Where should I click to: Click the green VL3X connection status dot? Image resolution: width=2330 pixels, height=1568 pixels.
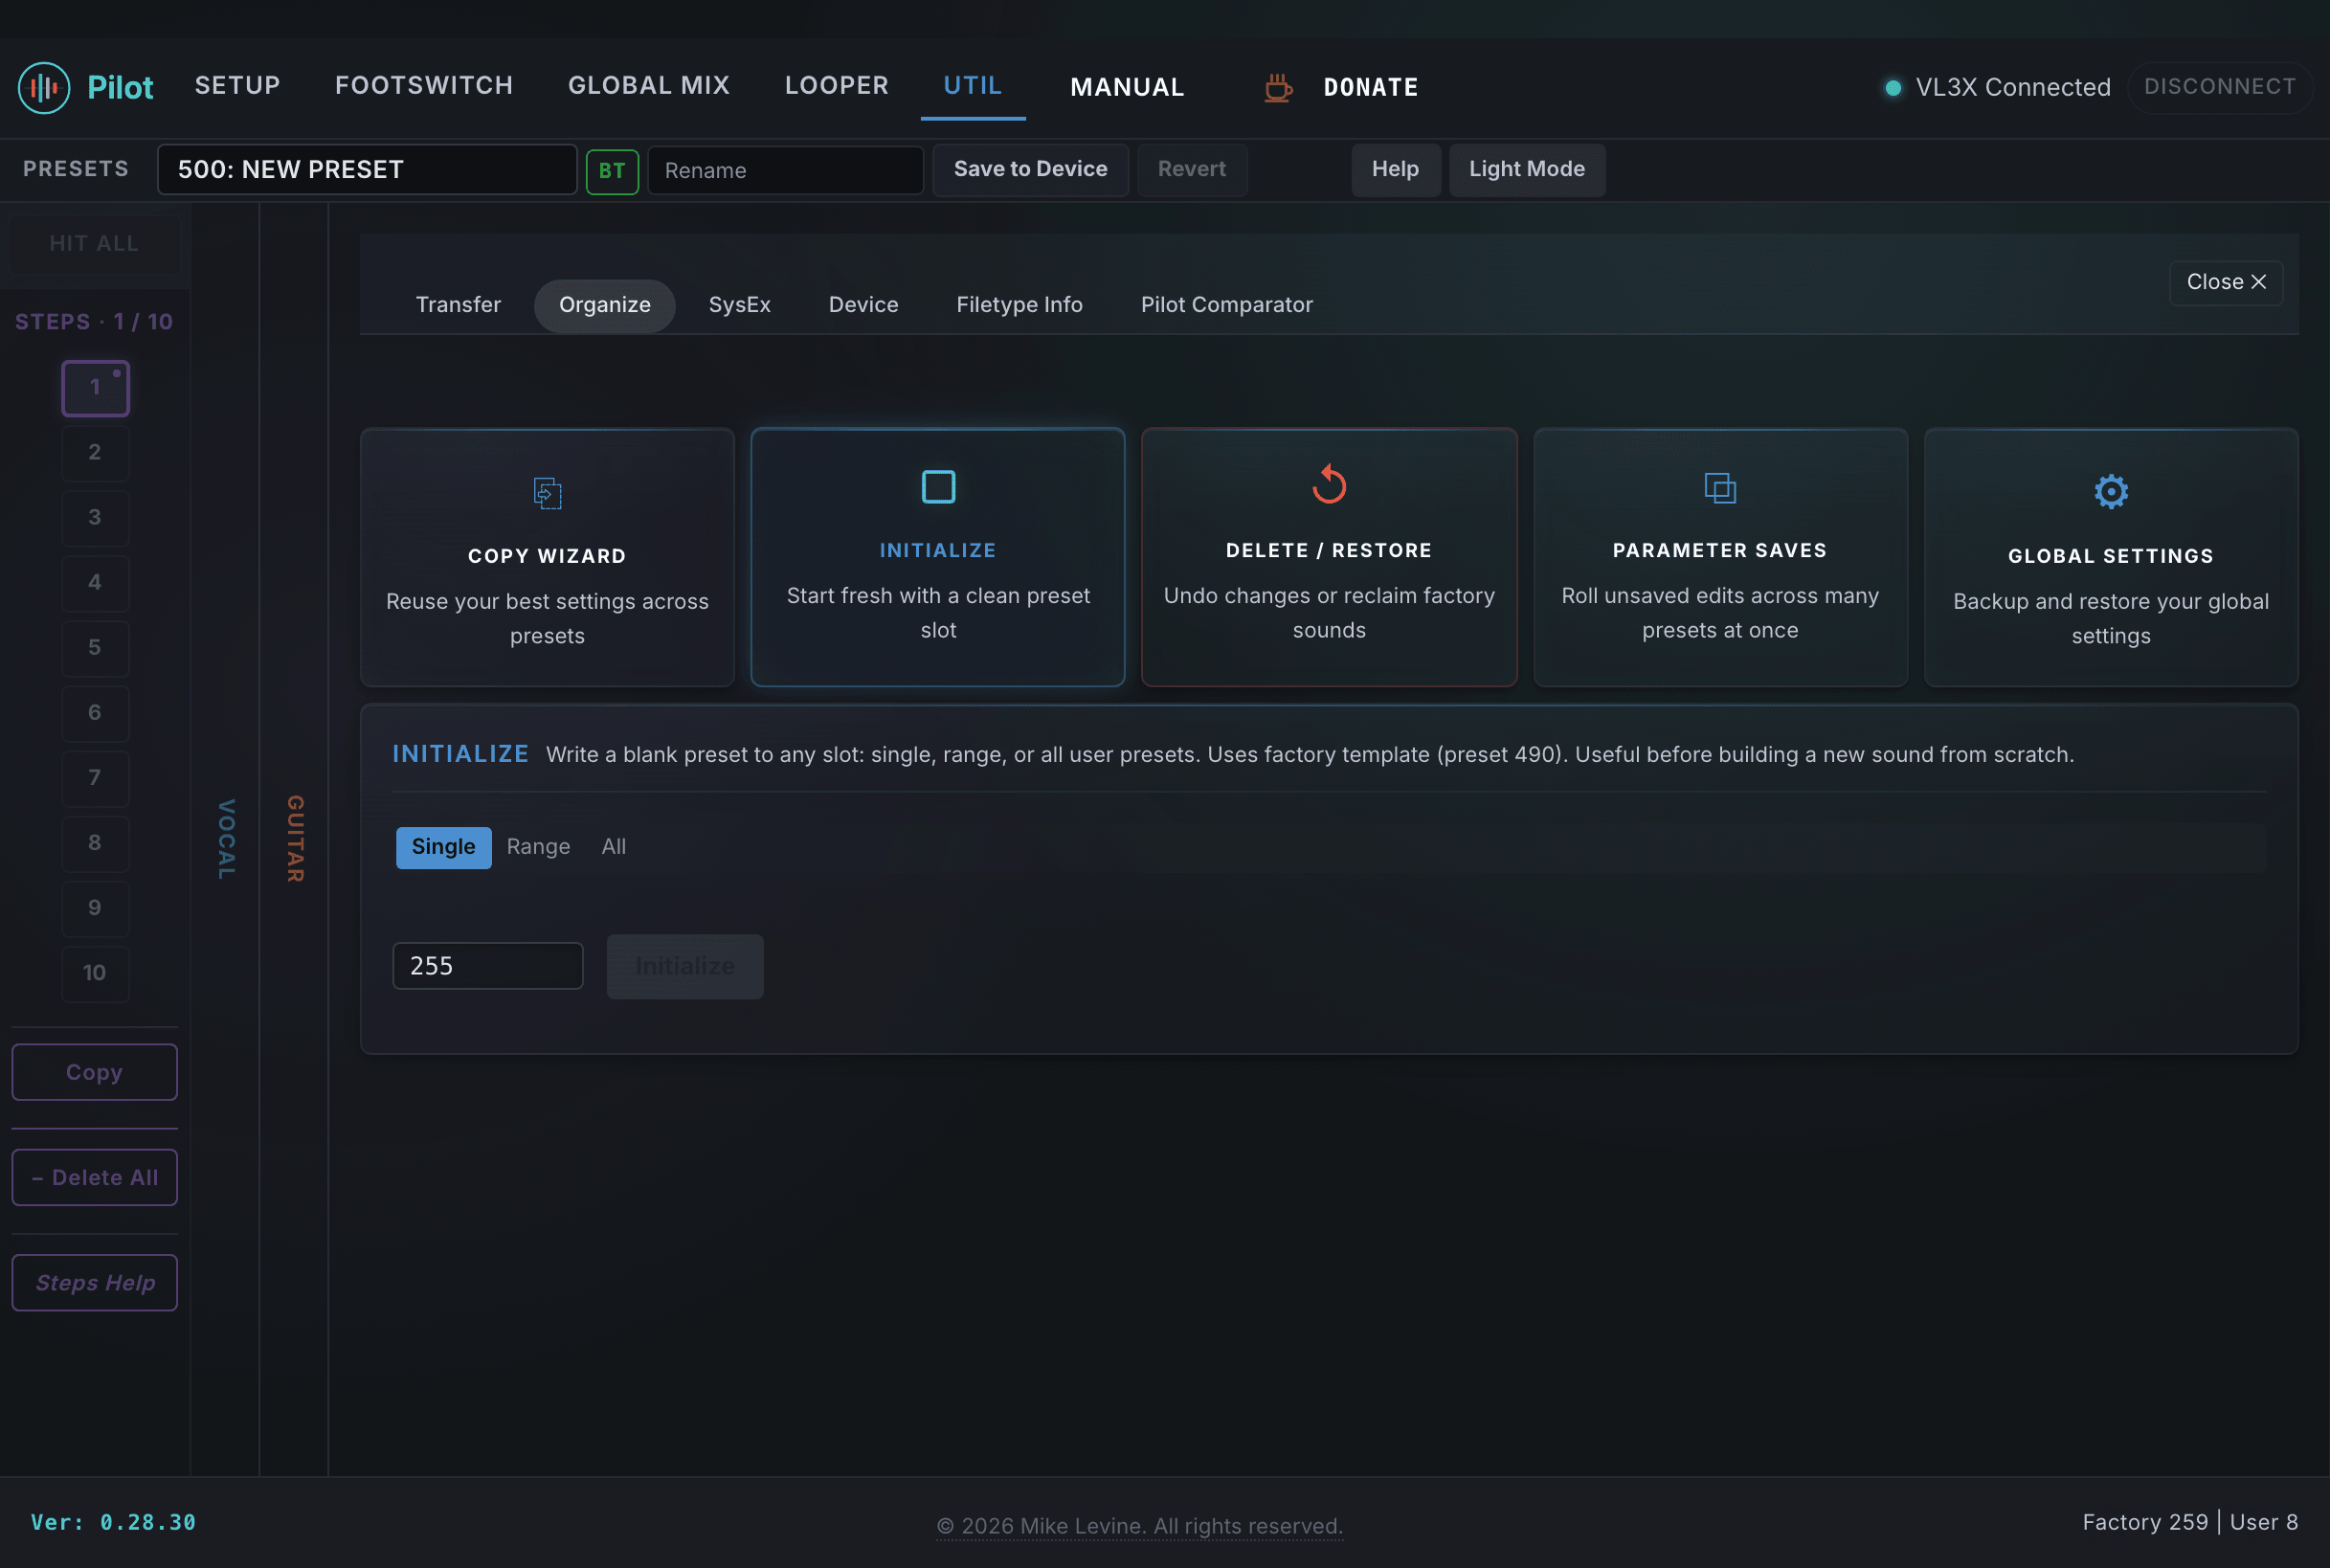[1892, 88]
